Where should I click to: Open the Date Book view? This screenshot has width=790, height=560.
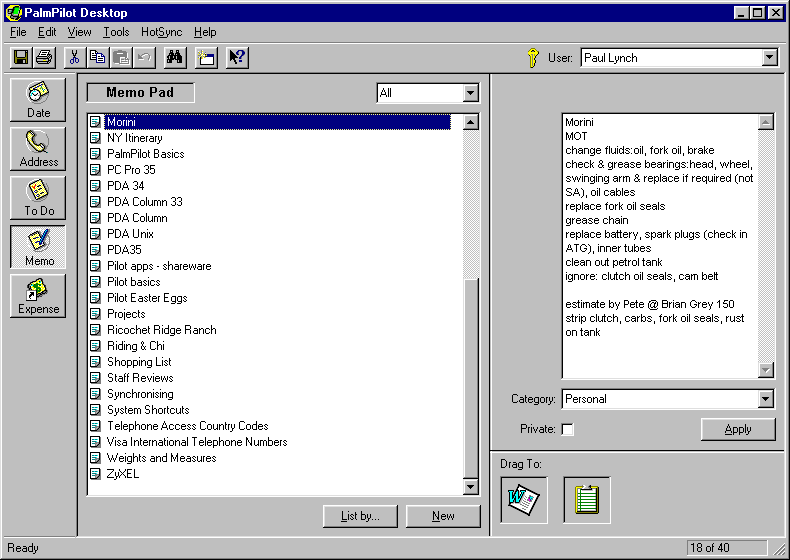point(38,100)
